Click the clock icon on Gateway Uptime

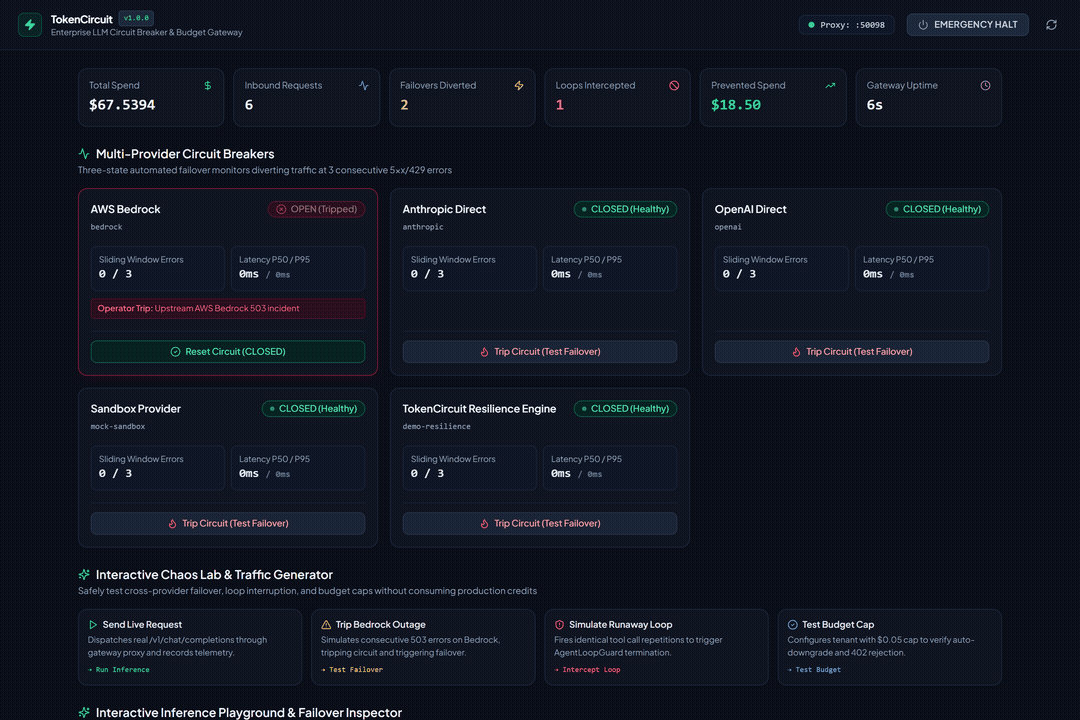pos(986,85)
